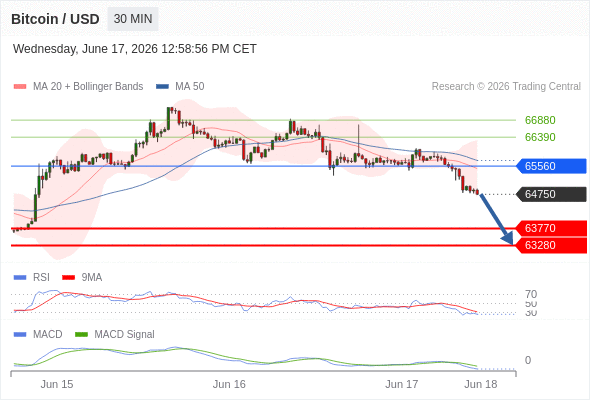Click the RSI legend label
590x400 pixels.
pyautogui.click(x=41, y=278)
